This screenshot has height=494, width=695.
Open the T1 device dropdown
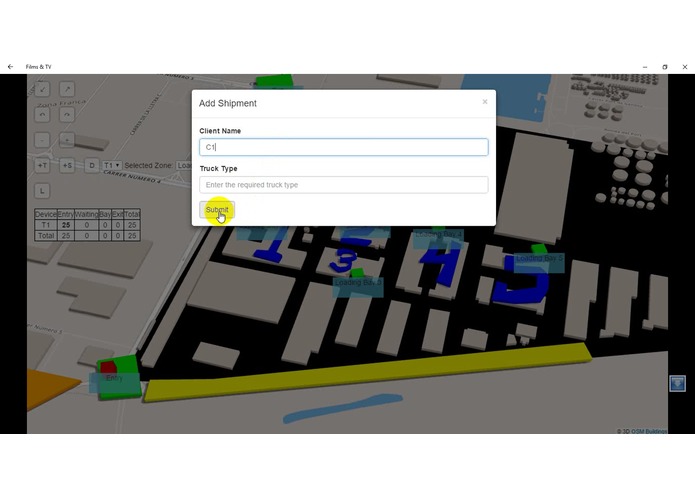coord(112,165)
